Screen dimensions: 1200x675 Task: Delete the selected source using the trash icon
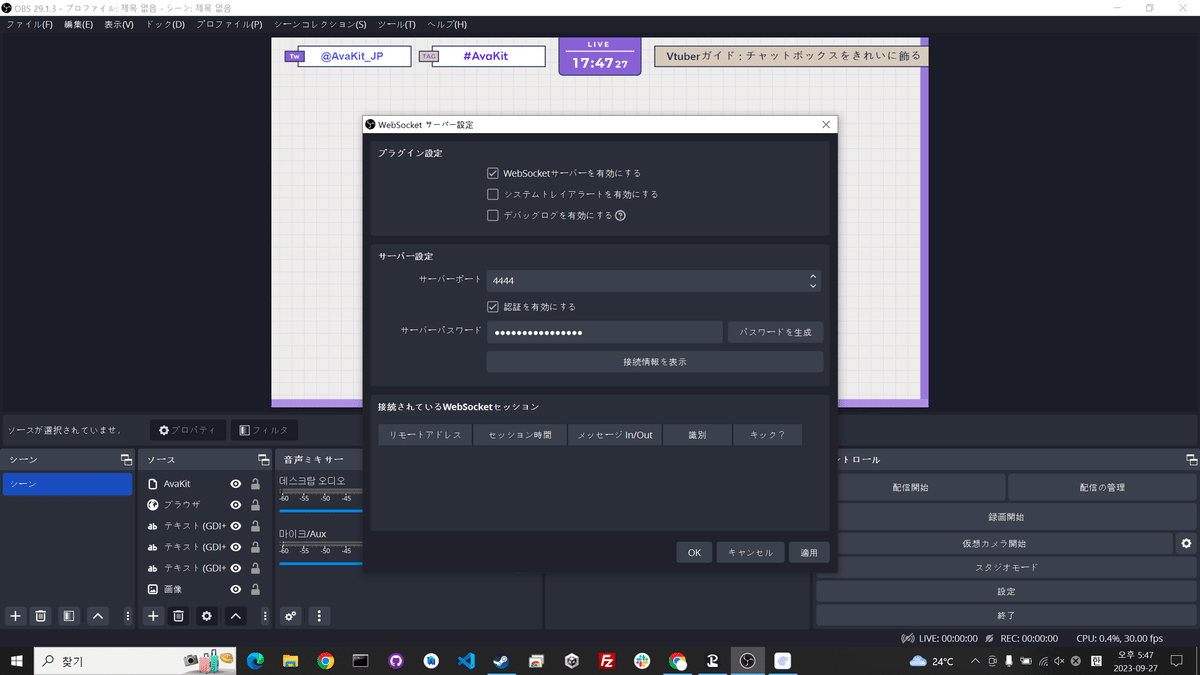point(178,616)
